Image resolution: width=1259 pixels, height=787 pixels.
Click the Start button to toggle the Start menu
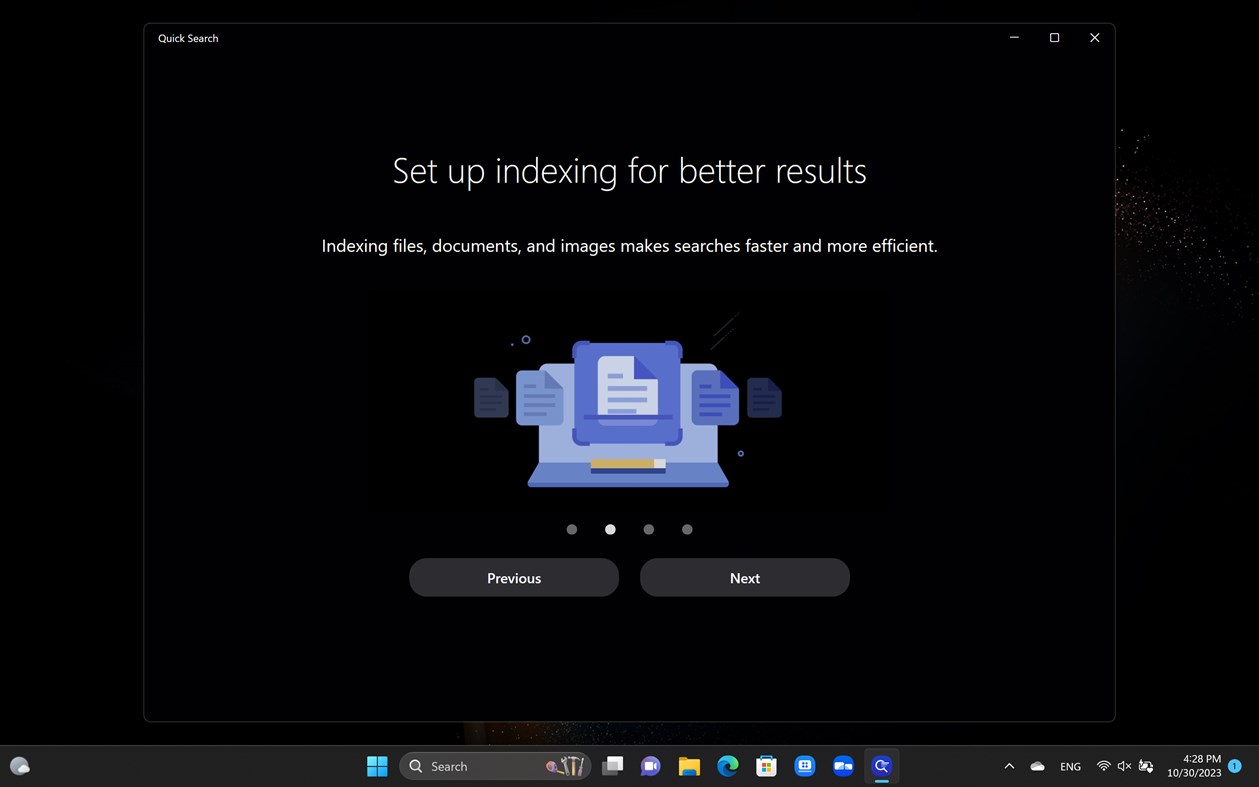377,766
